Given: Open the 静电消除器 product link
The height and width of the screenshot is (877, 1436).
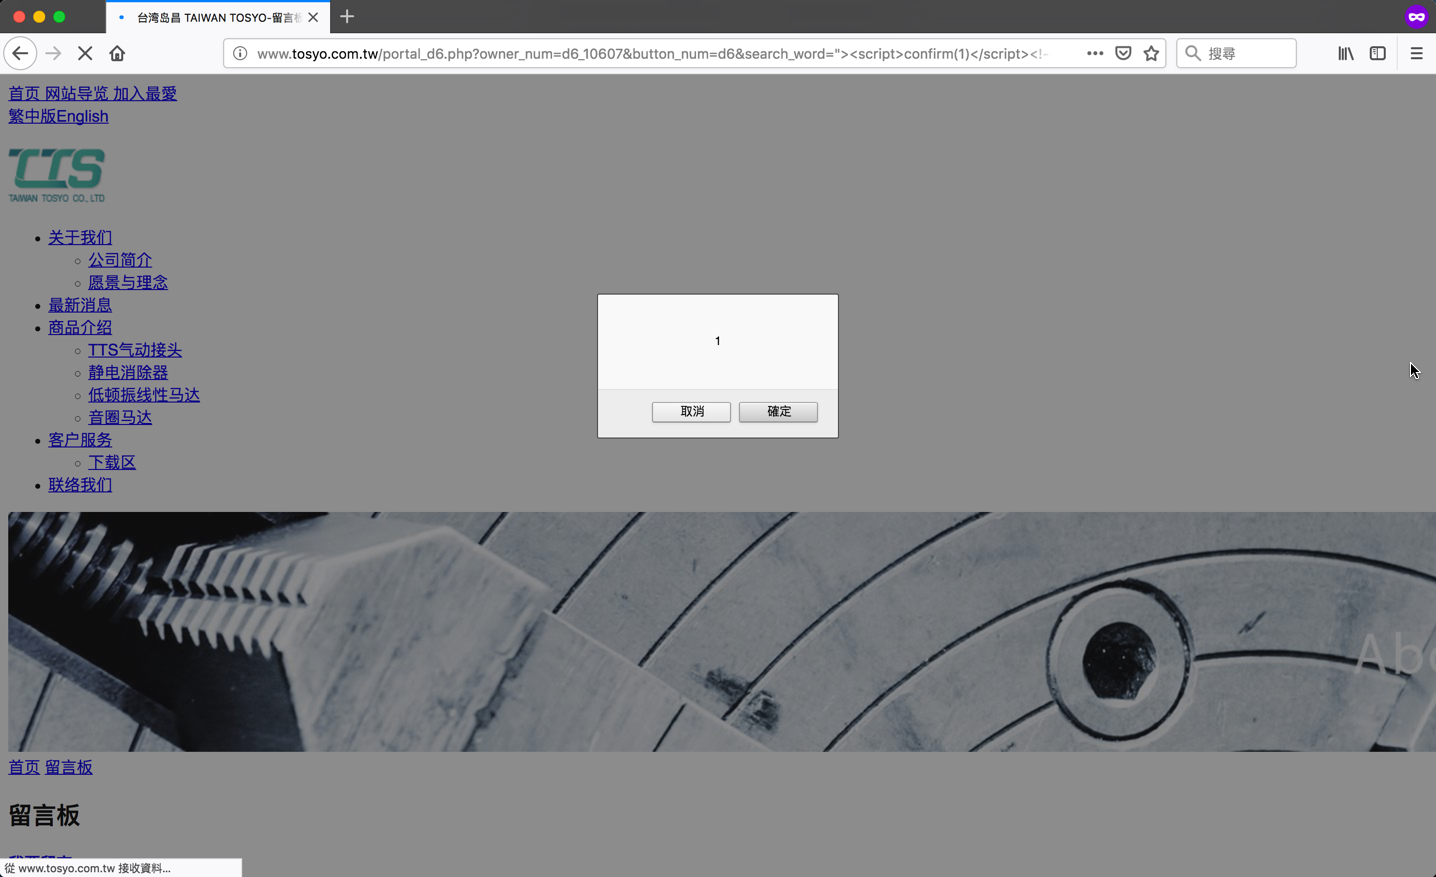Looking at the screenshot, I should coord(128,372).
